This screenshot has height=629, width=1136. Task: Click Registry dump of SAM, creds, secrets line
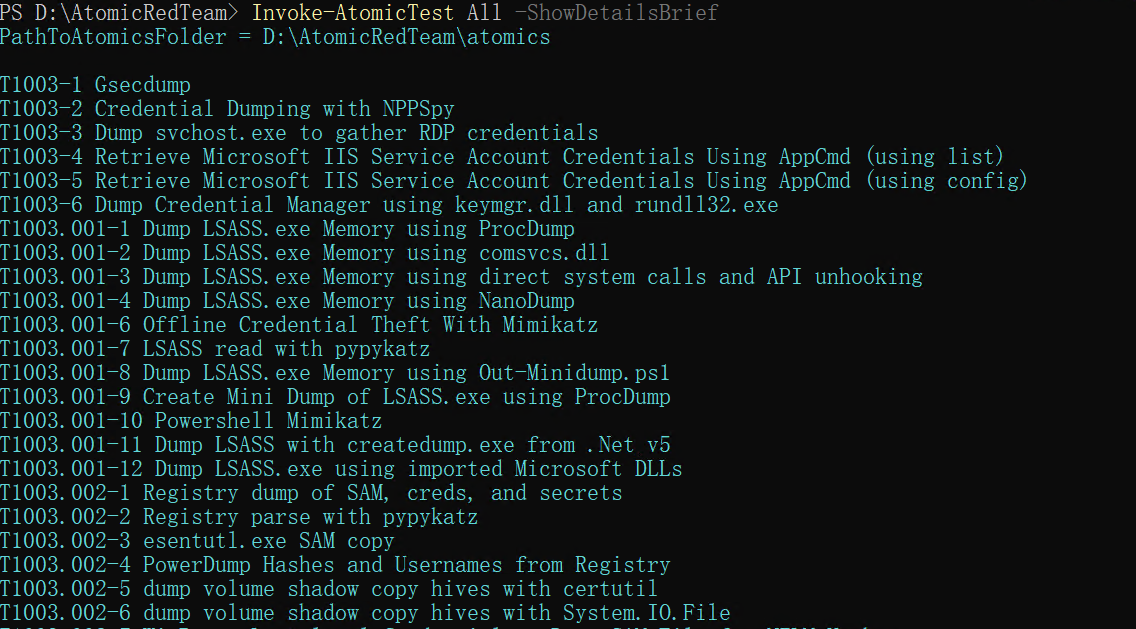311,493
